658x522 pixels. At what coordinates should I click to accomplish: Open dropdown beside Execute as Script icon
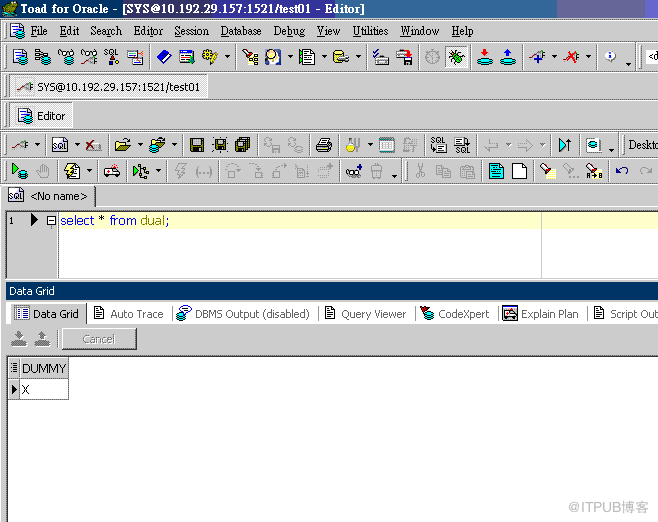89,171
